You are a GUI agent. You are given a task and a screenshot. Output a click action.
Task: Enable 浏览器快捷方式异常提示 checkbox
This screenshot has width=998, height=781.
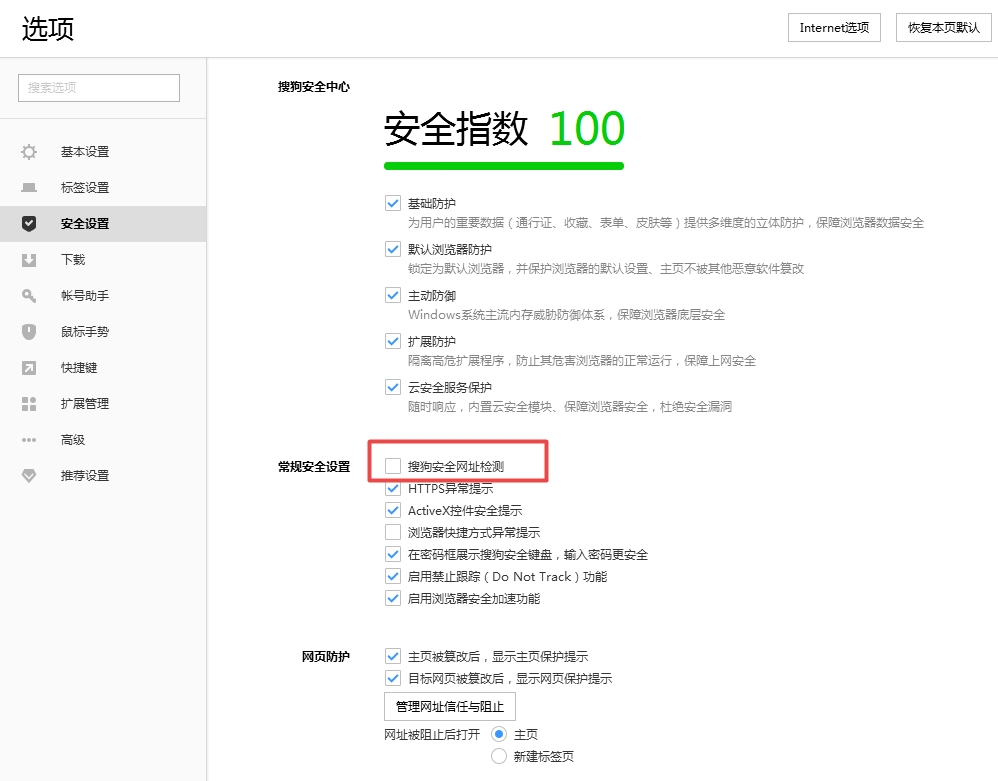393,533
